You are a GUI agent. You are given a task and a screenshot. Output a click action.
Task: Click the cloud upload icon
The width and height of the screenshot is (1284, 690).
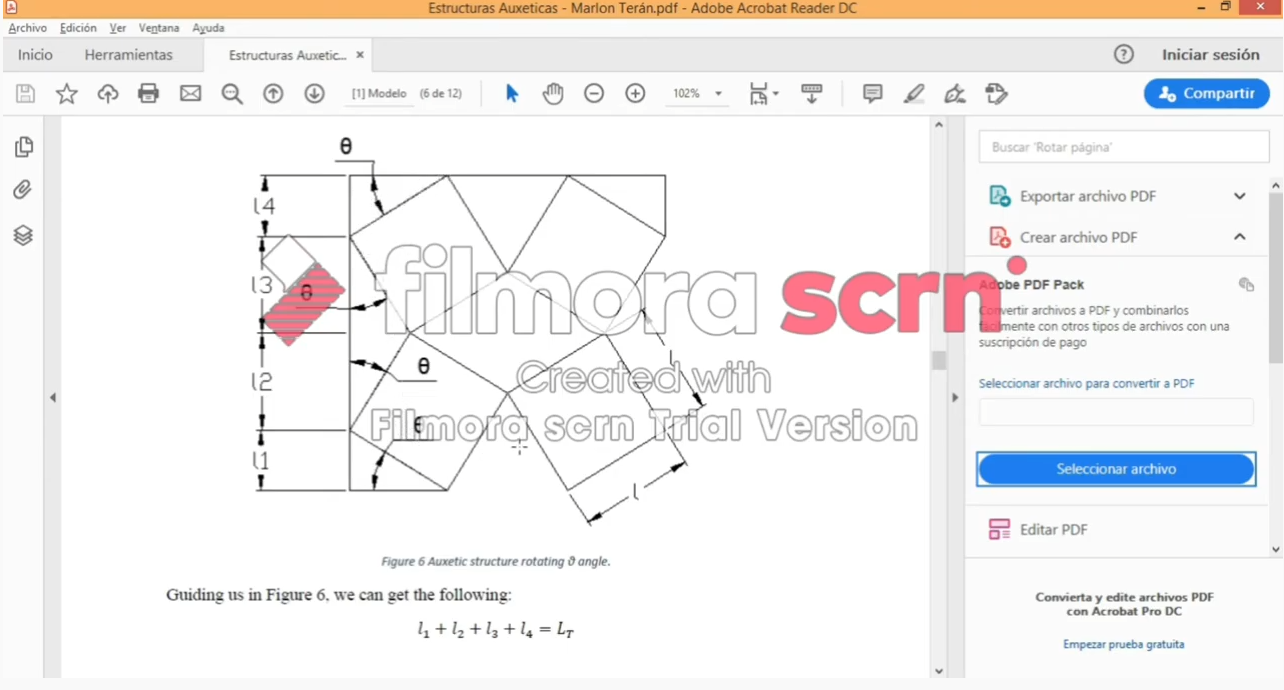(x=107, y=94)
